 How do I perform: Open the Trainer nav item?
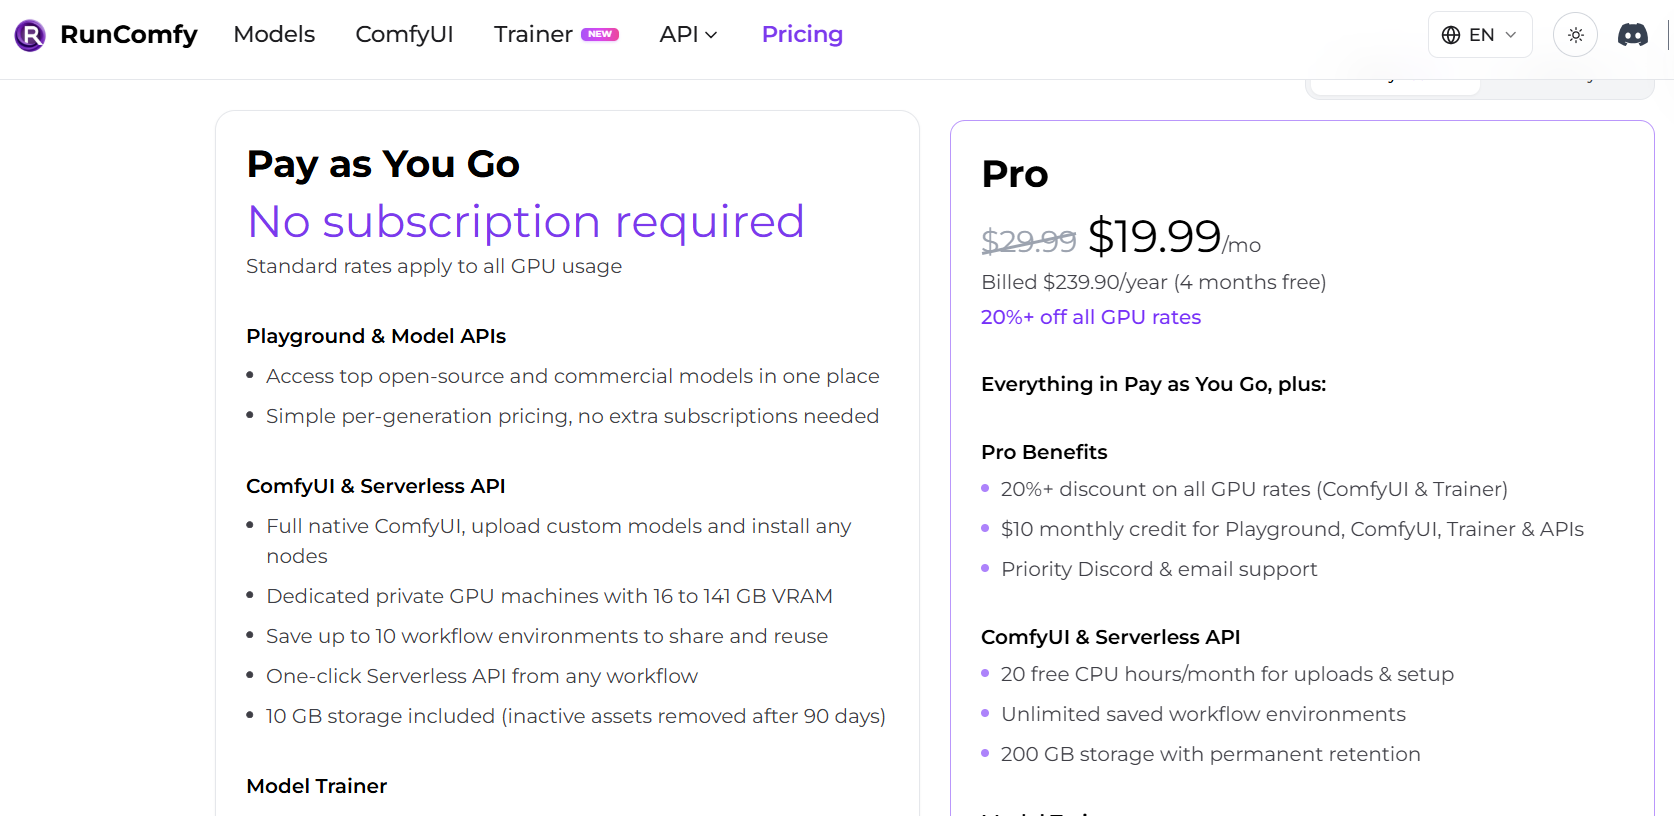click(x=532, y=35)
